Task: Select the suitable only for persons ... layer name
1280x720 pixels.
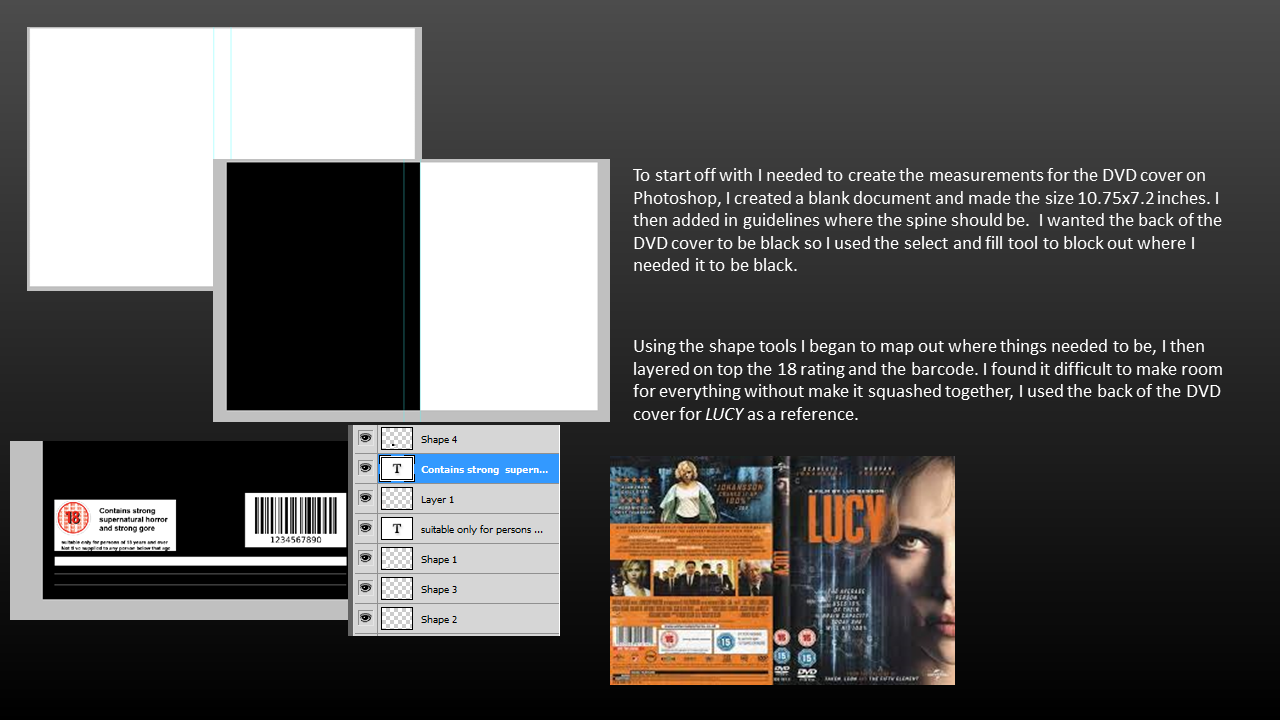Action: coord(482,529)
